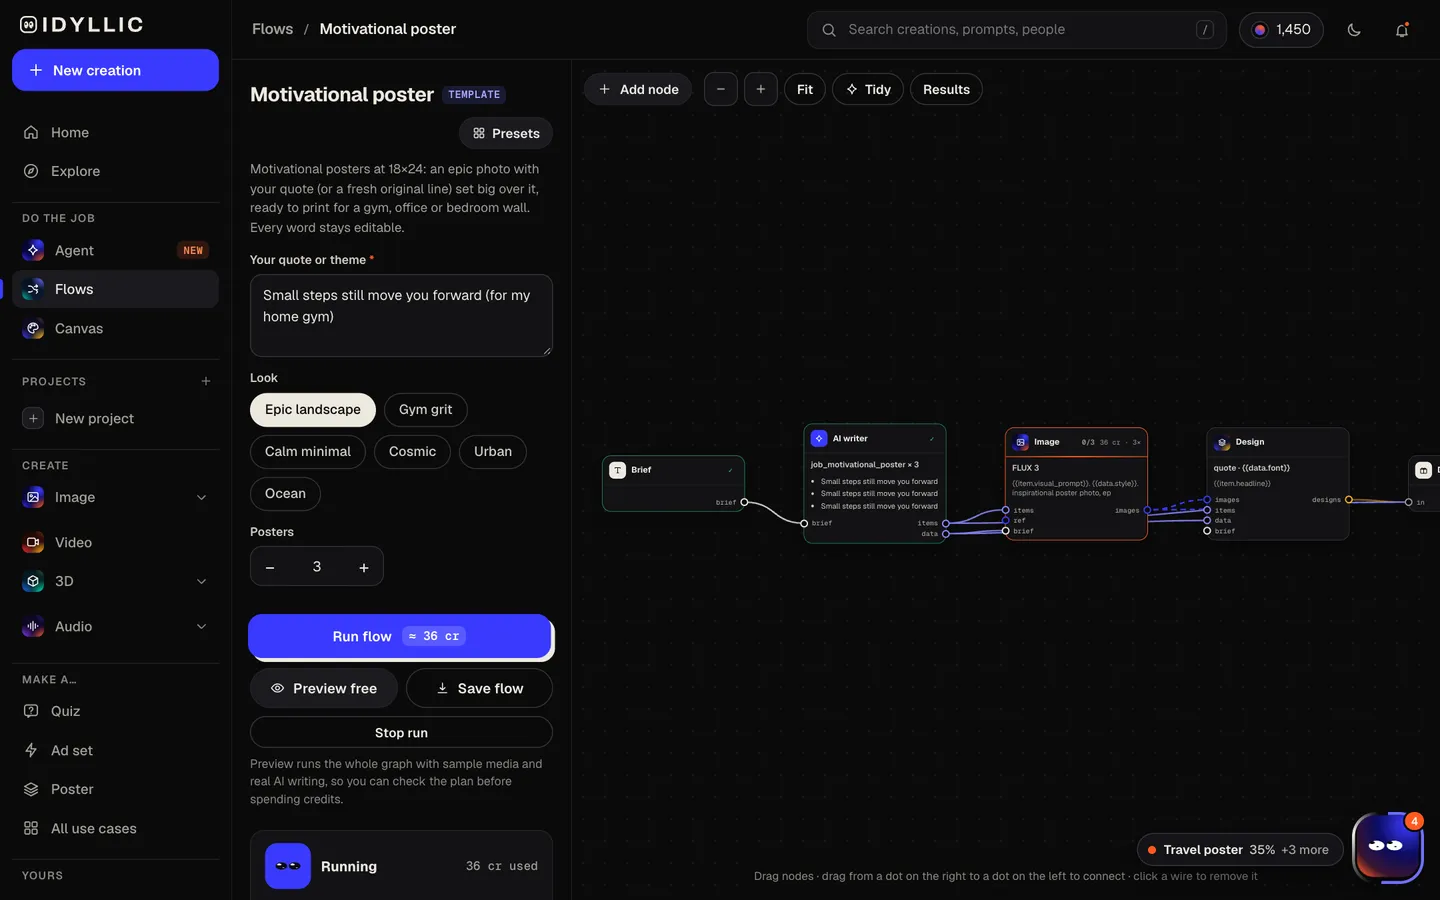Open Explore in sidebar
Screen dimensions: 1440x900
pyautogui.click(x=115, y=171)
